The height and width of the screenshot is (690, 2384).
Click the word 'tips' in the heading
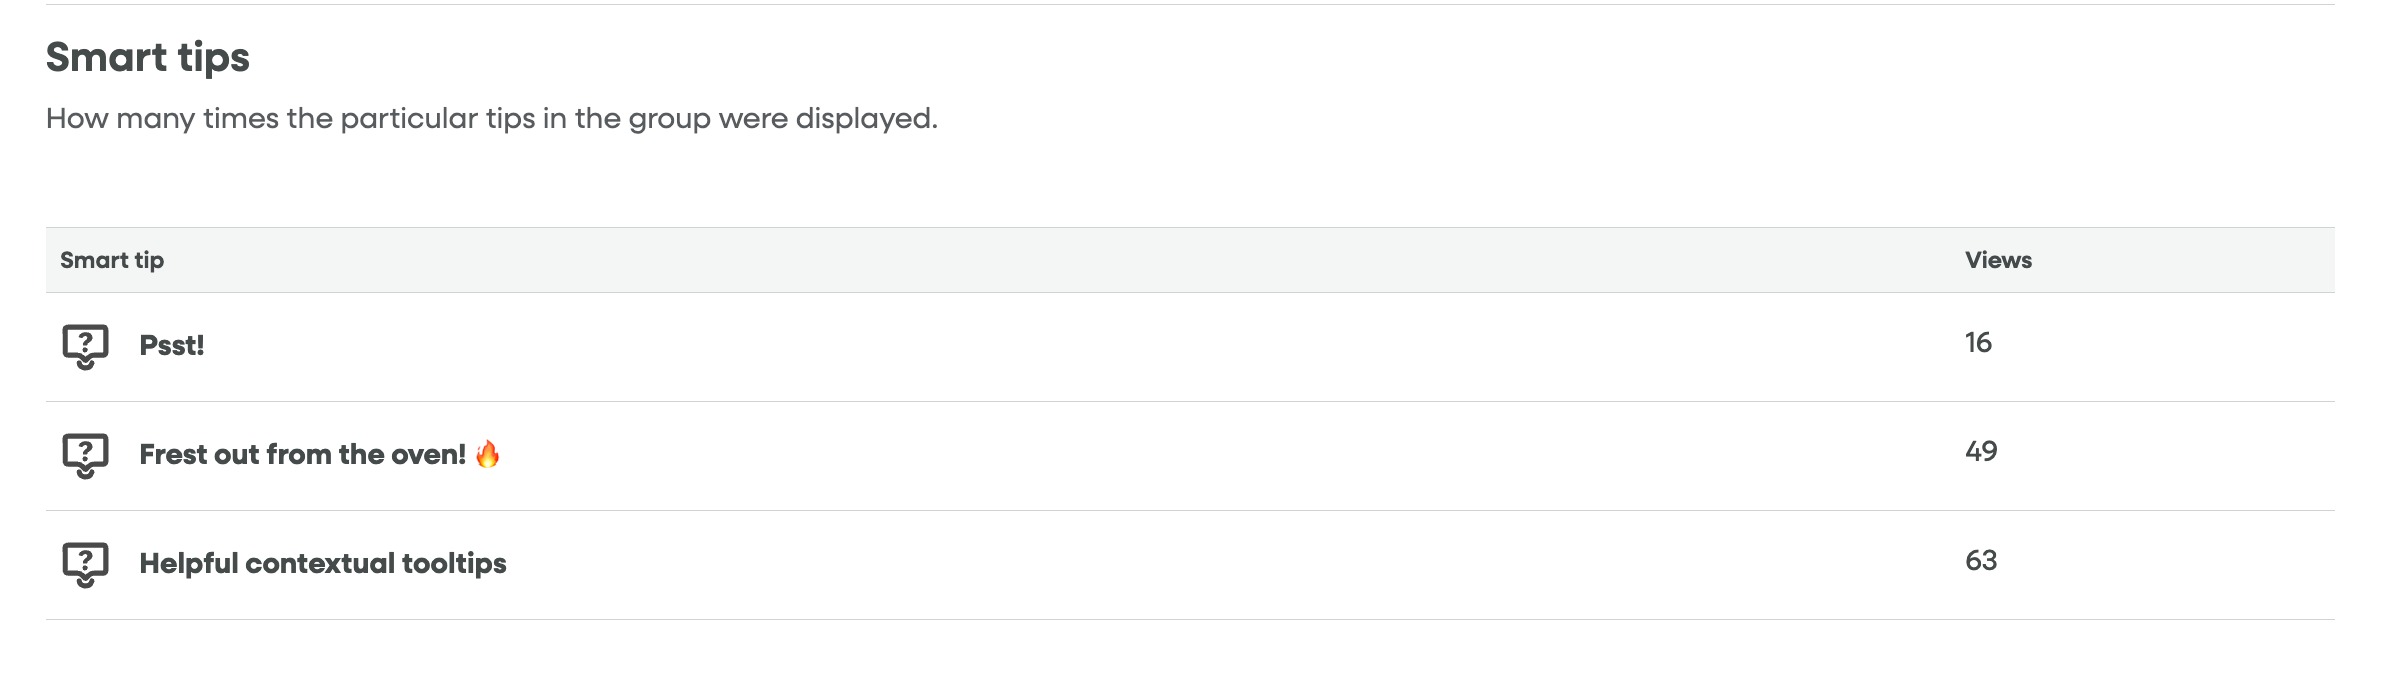click(x=214, y=58)
